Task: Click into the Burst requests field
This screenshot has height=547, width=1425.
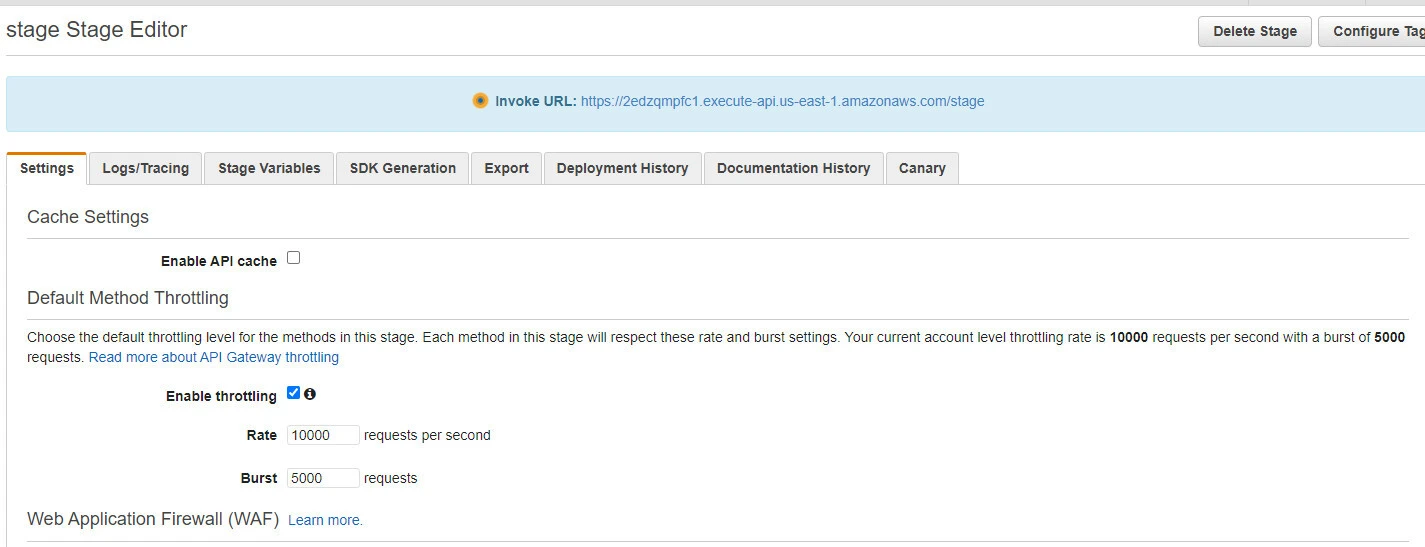Action: 323,478
